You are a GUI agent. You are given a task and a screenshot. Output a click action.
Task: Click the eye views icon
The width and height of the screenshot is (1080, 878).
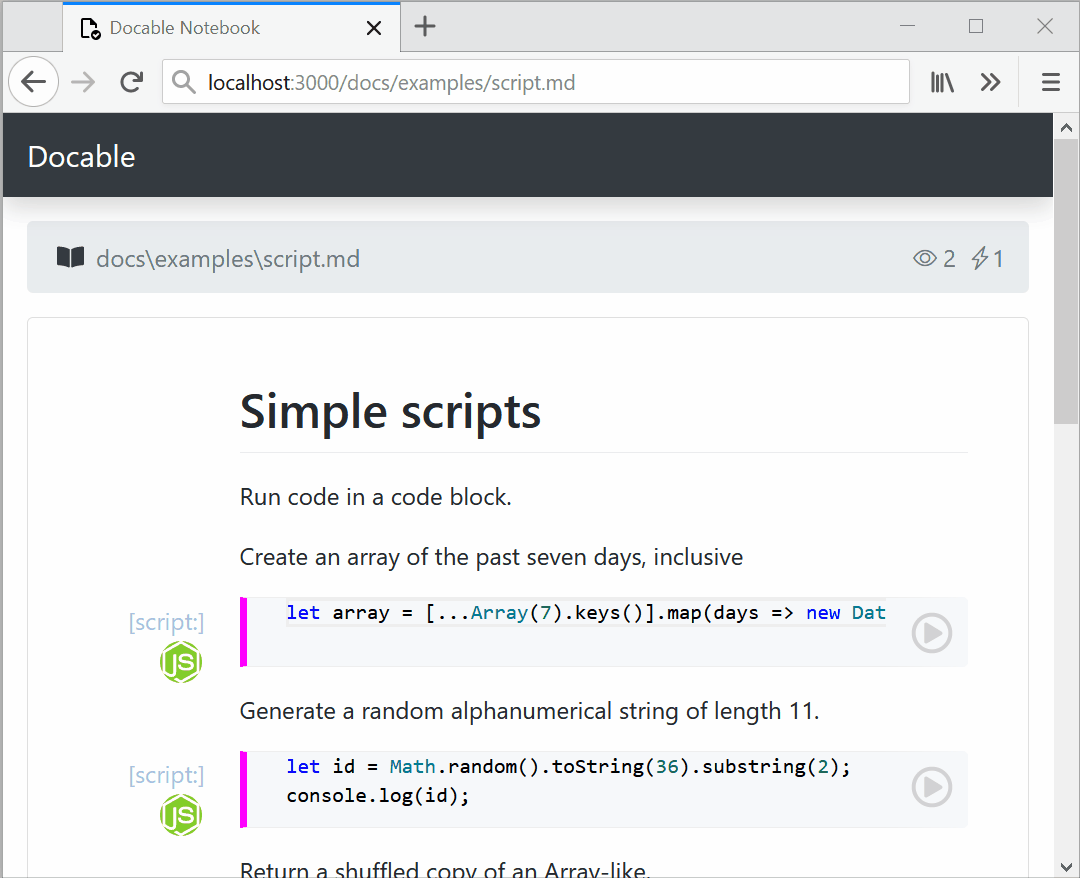(x=925, y=259)
